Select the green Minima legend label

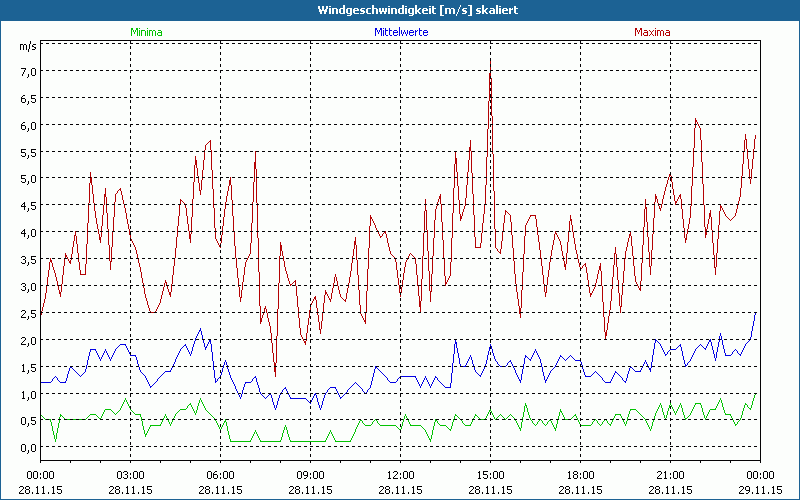click(x=146, y=32)
